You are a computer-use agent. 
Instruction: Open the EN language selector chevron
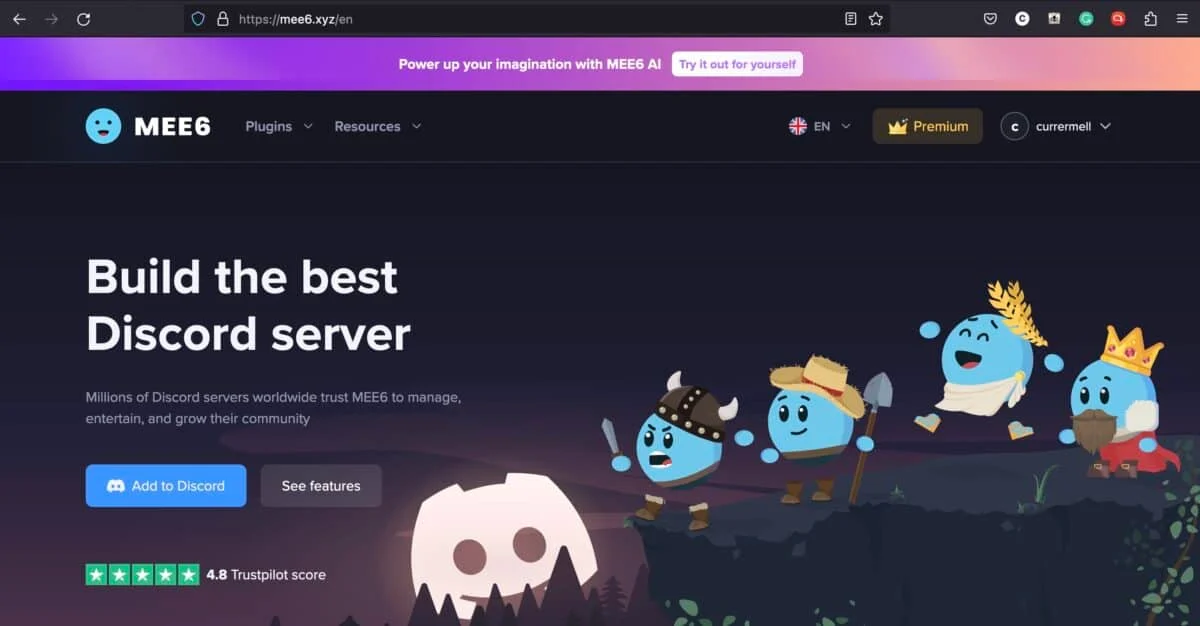point(846,126)
